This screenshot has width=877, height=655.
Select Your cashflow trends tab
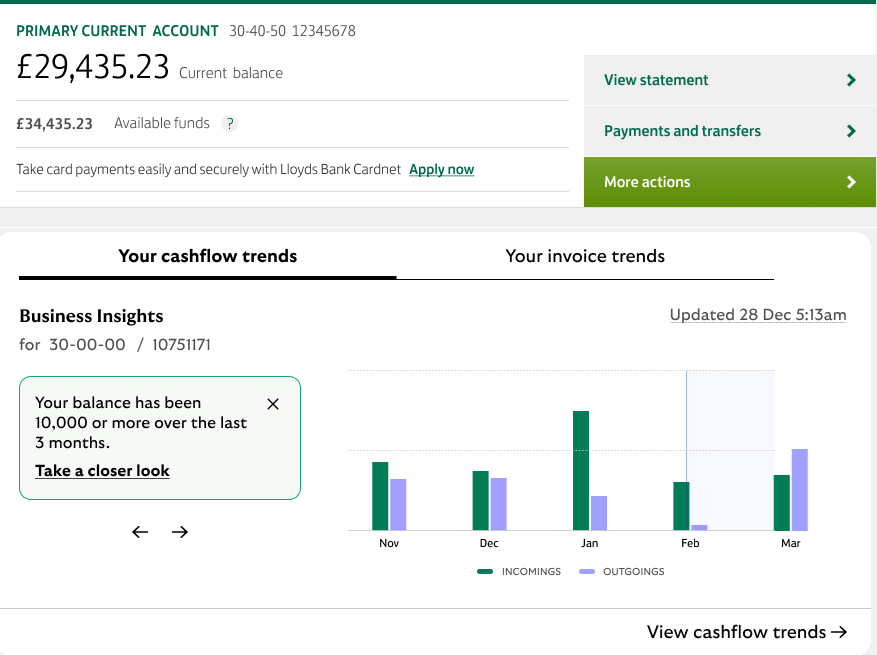[207, 256]
